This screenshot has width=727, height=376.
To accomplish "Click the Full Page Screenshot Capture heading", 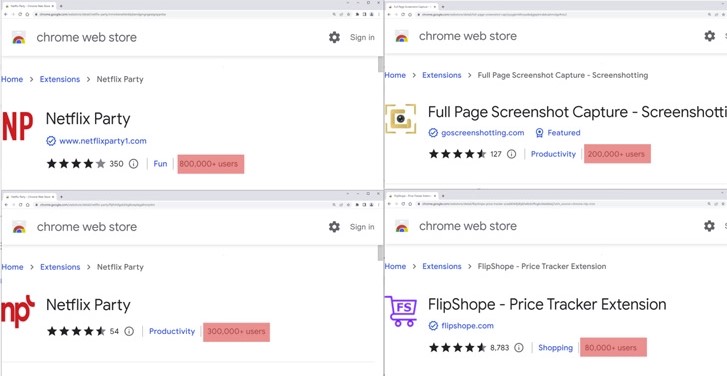I will [x=577, y=112].
